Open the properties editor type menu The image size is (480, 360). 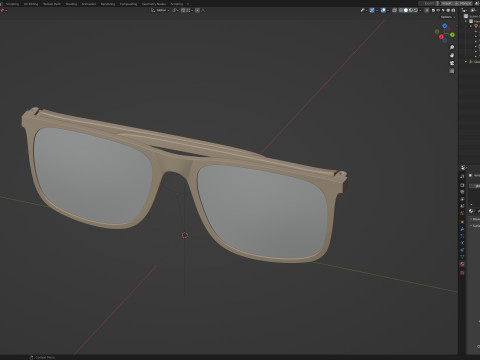(x=464, y=167)
